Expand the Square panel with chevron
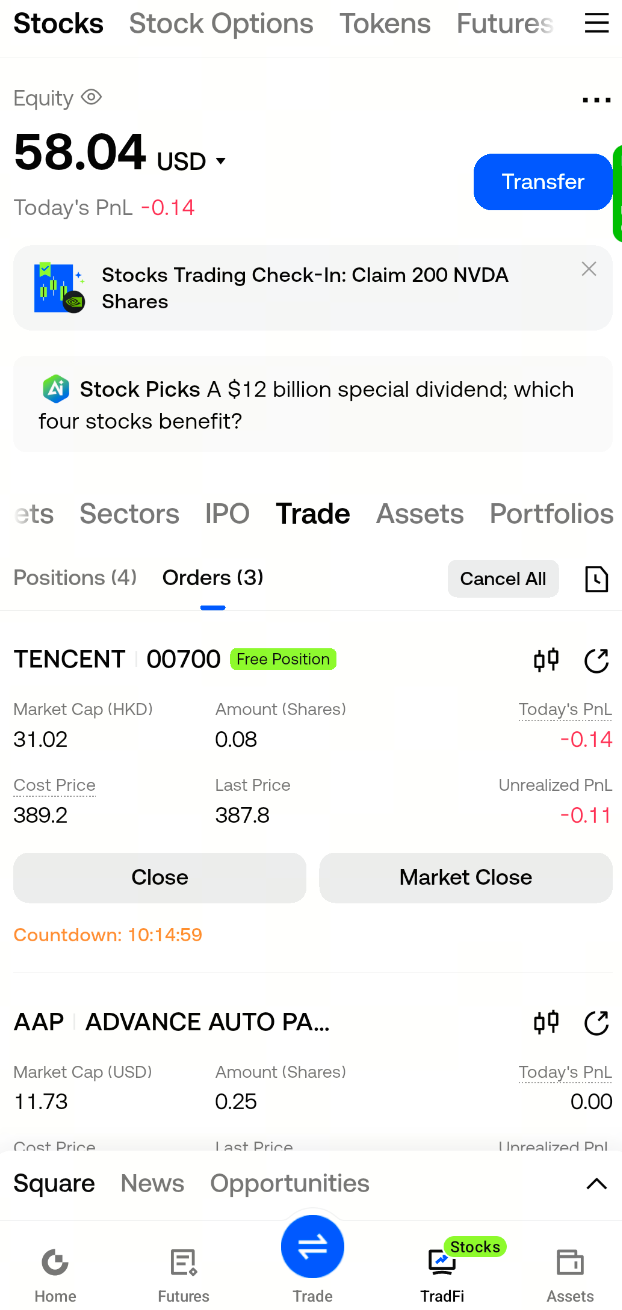622x1310 pixels. tap(596, 1184)
